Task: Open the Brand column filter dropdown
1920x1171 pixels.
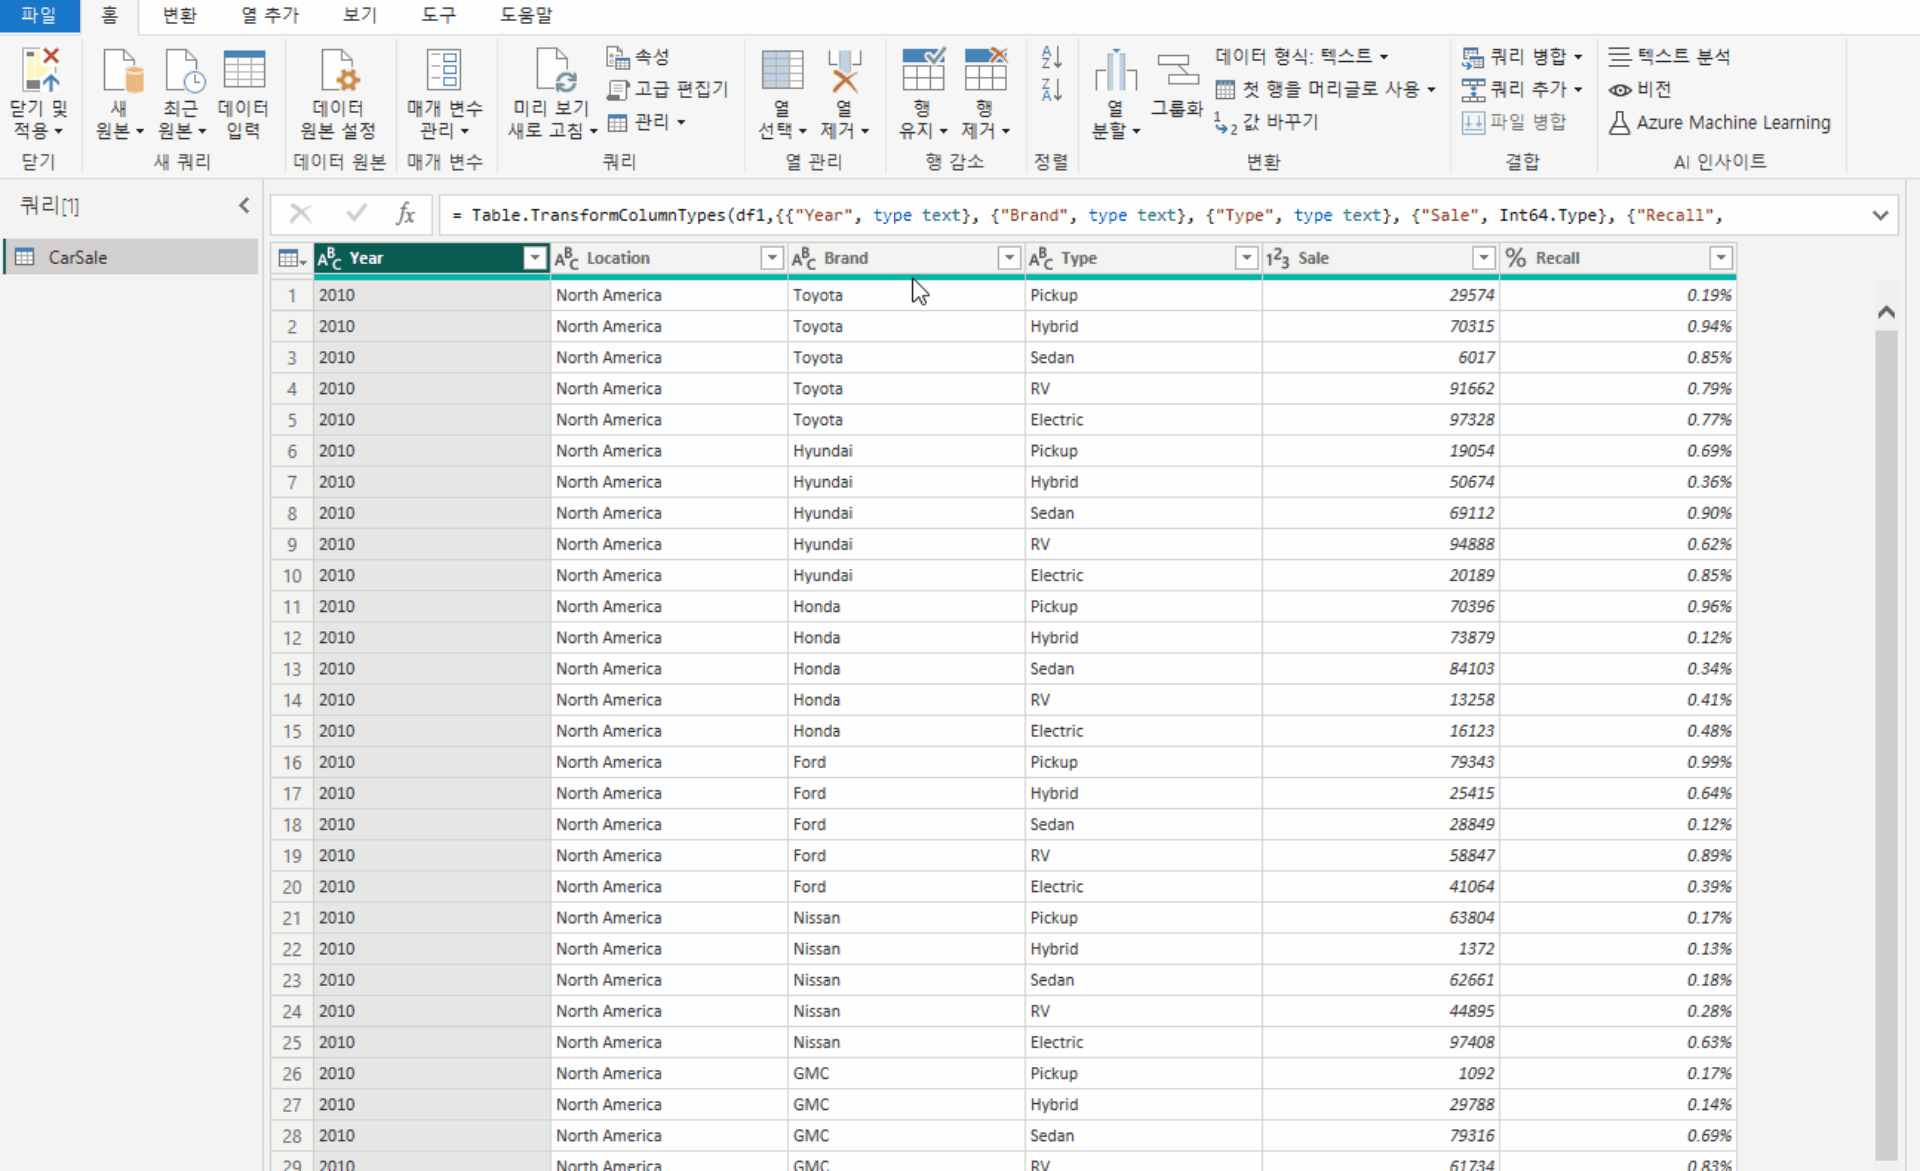Action: (1009, 259)
